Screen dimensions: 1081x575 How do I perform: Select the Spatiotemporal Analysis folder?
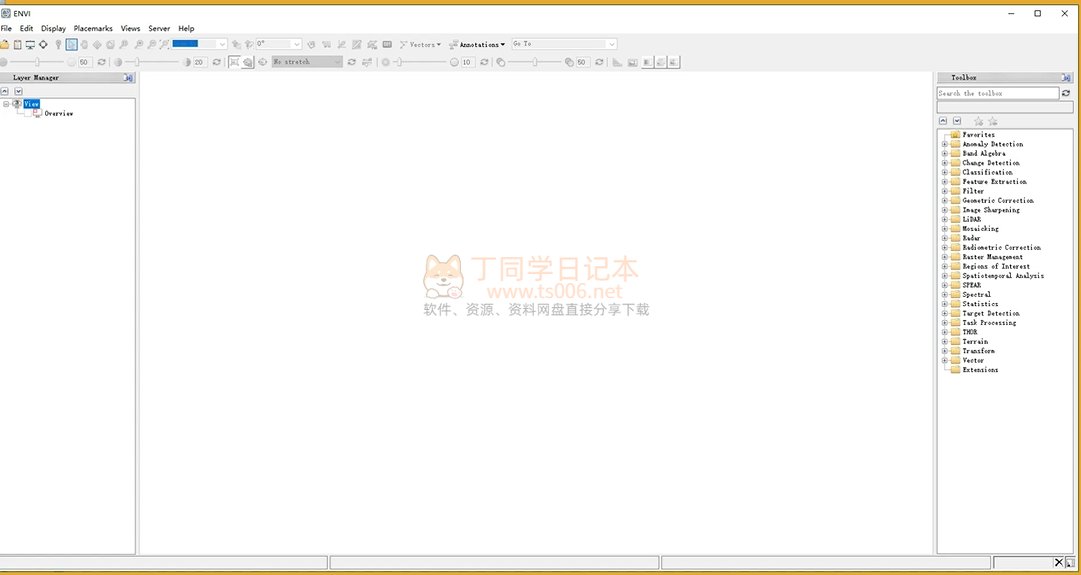1003,276
